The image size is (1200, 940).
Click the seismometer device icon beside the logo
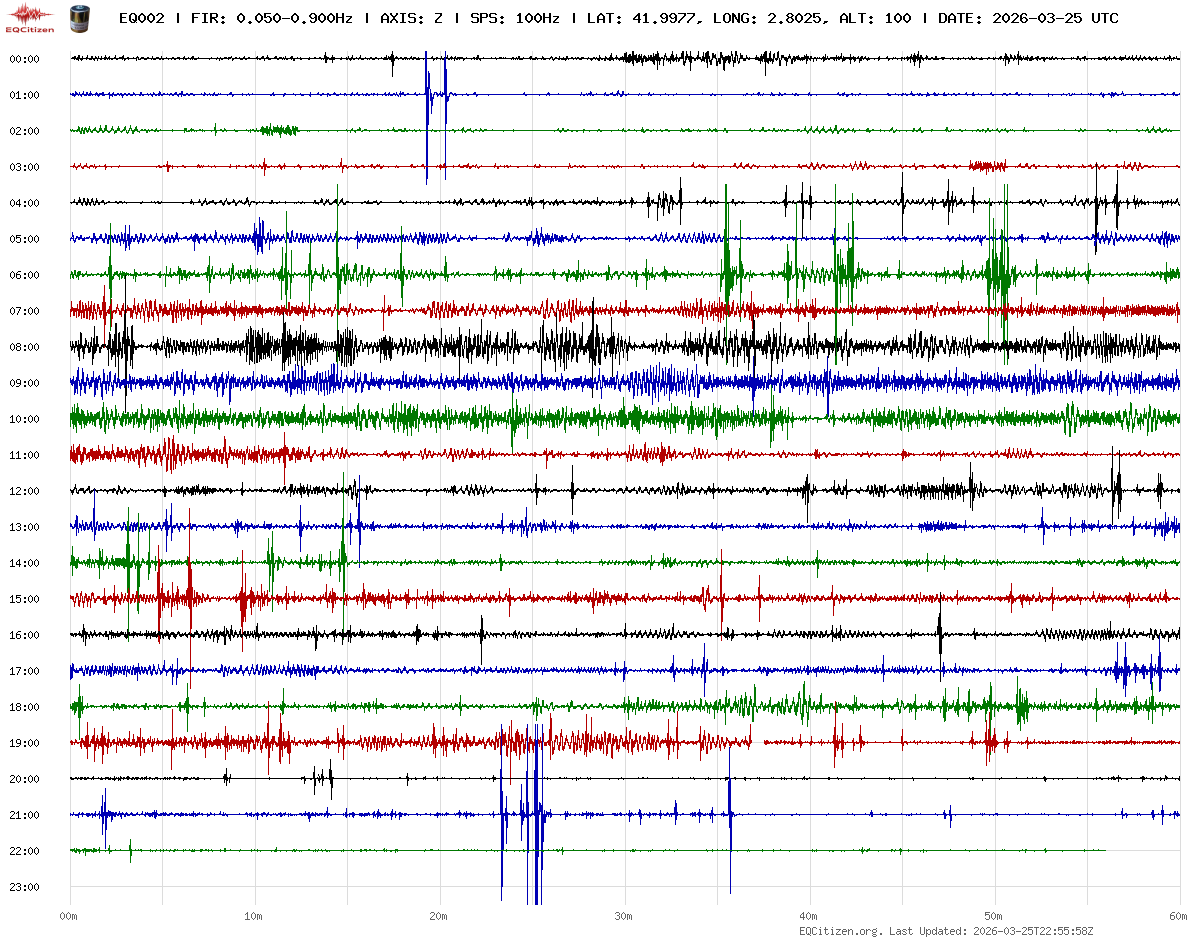tap(78, 18)
